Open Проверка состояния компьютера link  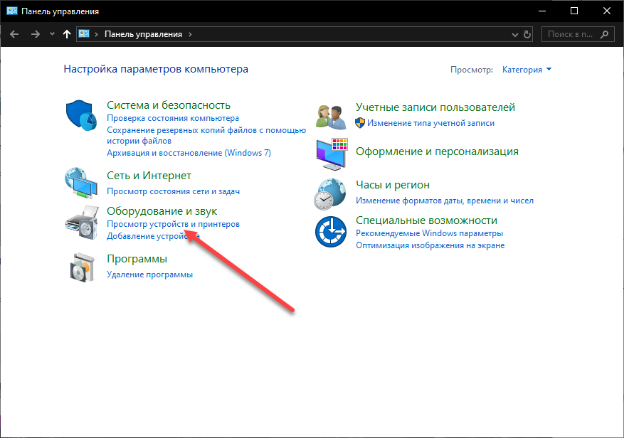click(x=173, y=118)
